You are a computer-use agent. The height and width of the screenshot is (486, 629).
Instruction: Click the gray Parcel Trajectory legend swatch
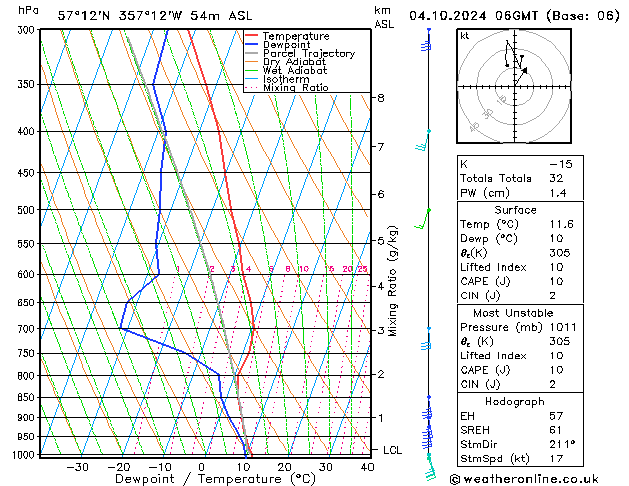pyautogui.click(x=252, y=53)
